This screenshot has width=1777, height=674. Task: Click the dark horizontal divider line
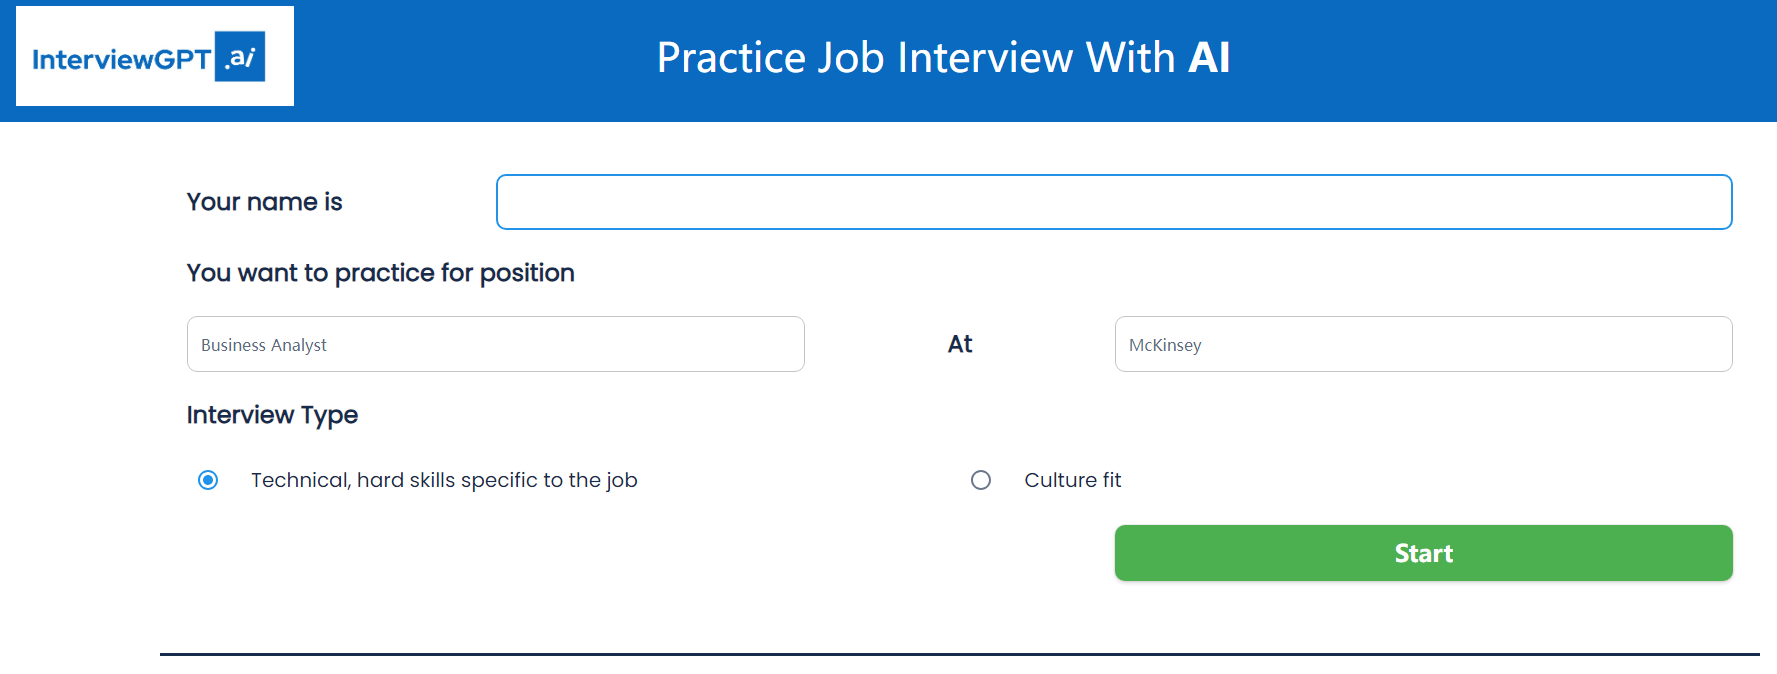point(958,654)
